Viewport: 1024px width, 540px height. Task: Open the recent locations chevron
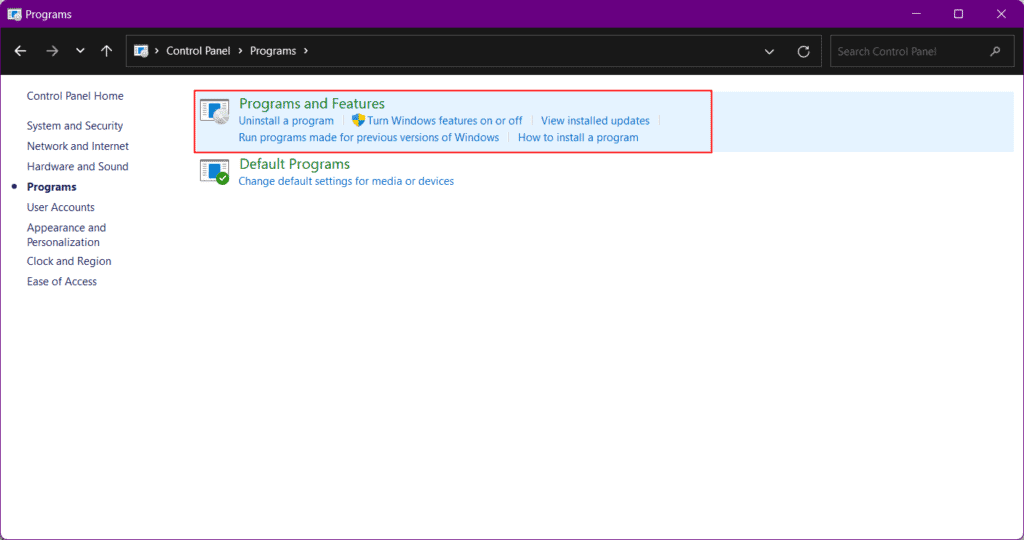[x=80, y=51]
